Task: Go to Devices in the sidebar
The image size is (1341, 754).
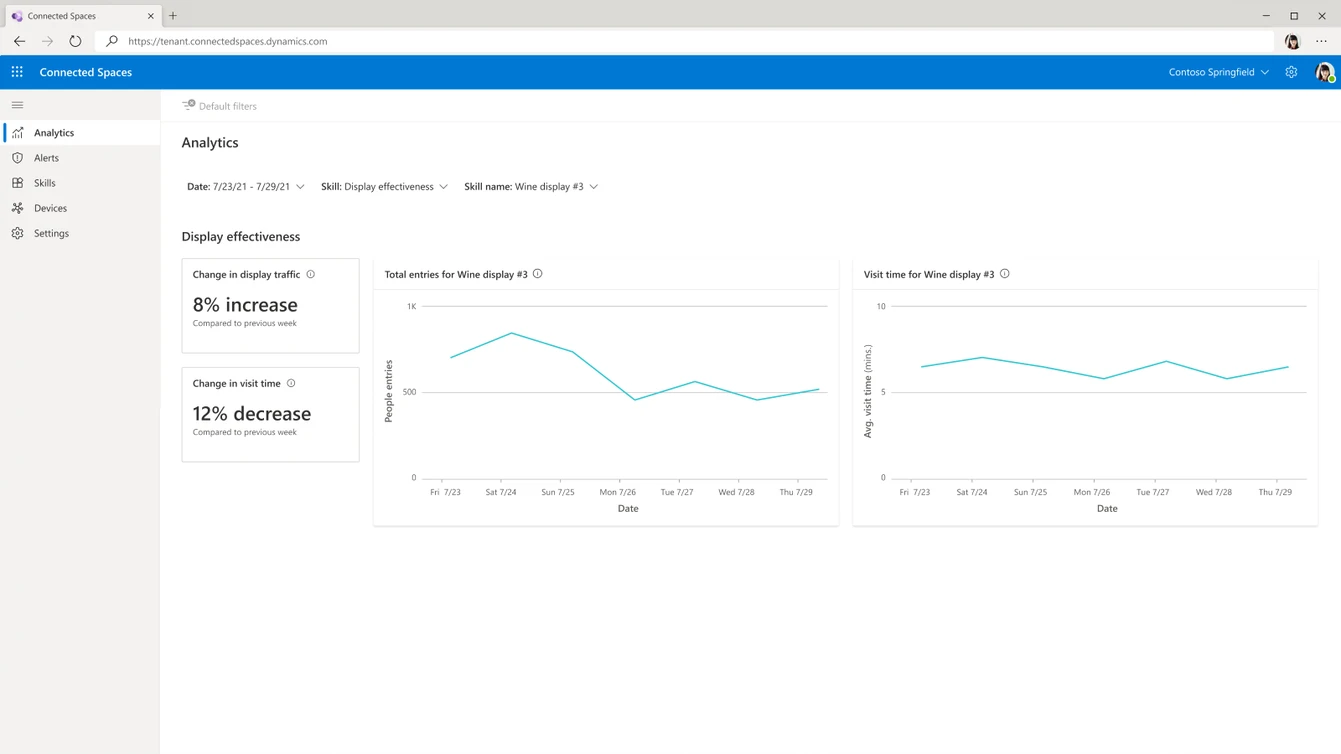Action: [x=80, y=208]
